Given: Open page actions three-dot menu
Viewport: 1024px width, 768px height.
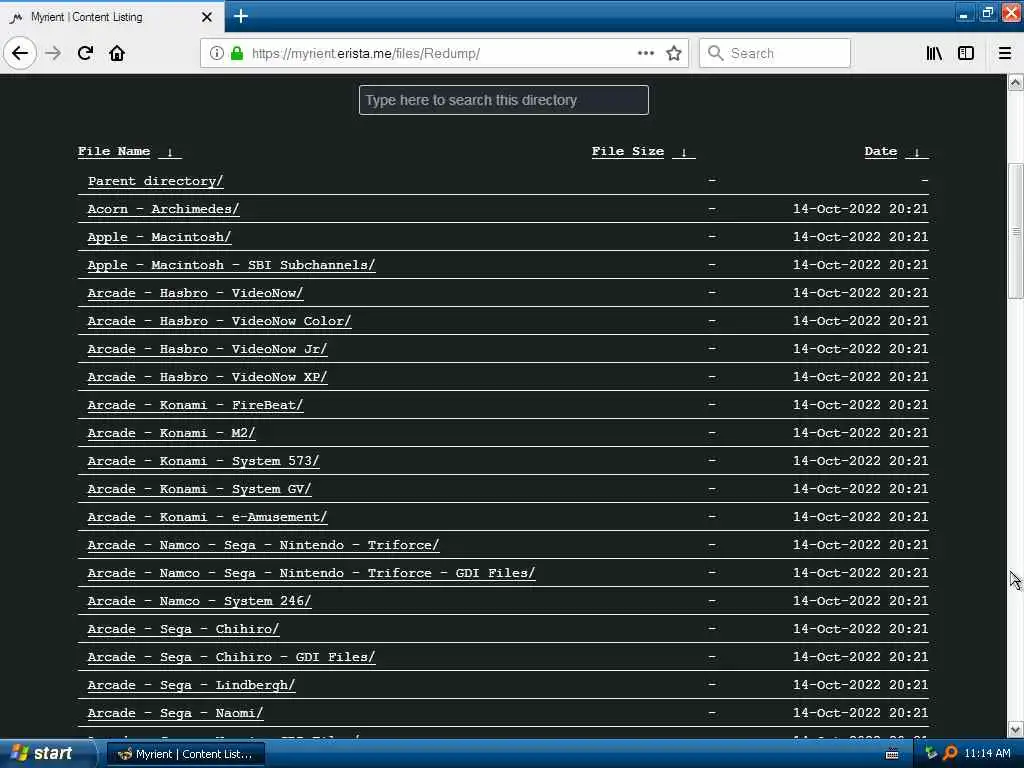Looking at the screenshot, I should click(646, 53).
